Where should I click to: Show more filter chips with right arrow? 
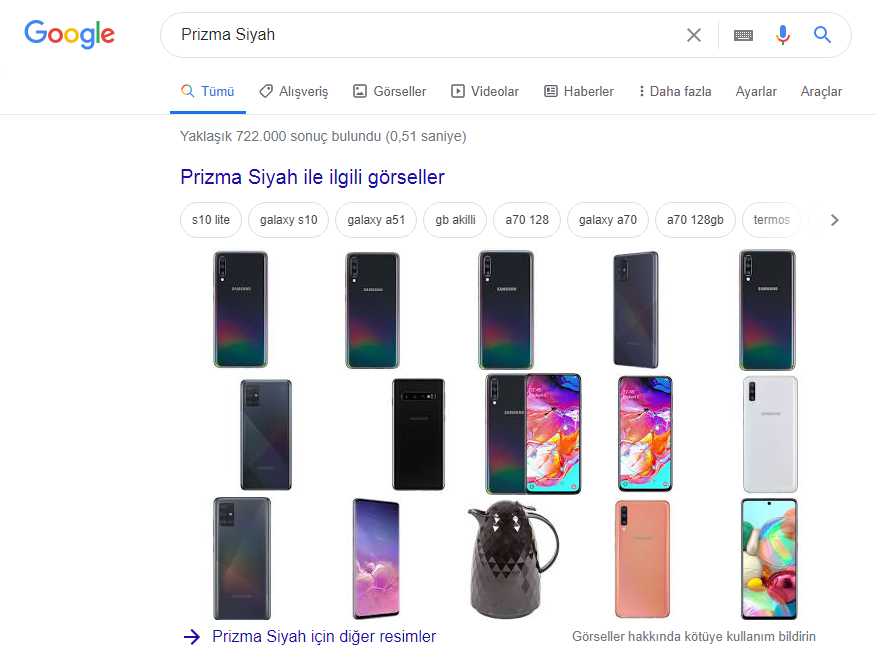[x=834, y=220]
